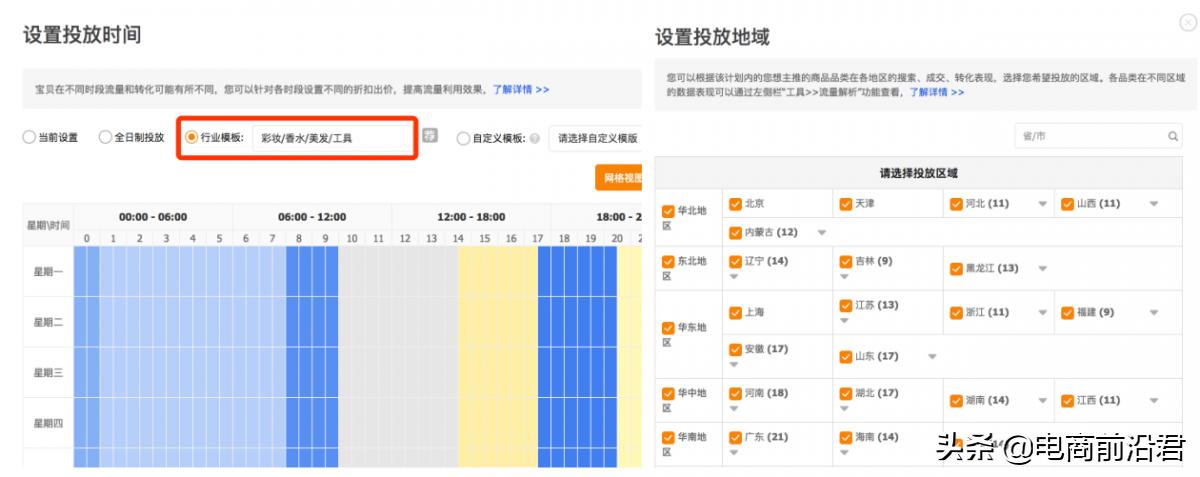This screenshot has width=1200, height=477.
Task: Toggle the 上海 checkbox
Action: [735, 312]
